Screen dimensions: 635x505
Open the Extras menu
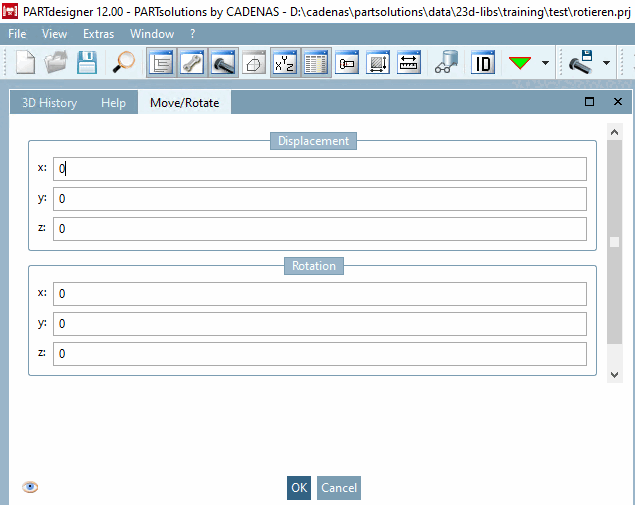98,34
